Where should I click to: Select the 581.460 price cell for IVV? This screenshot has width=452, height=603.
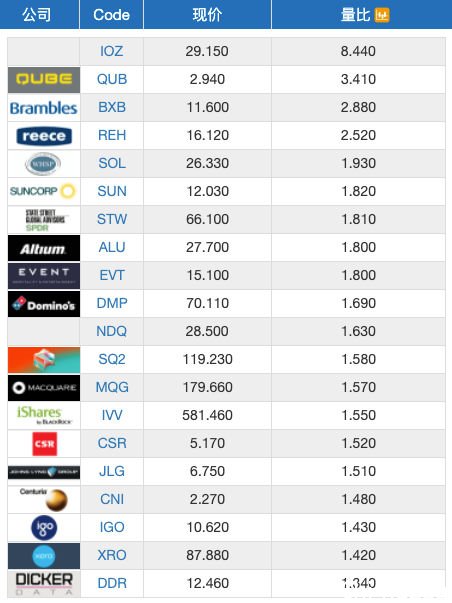(207, 415)
